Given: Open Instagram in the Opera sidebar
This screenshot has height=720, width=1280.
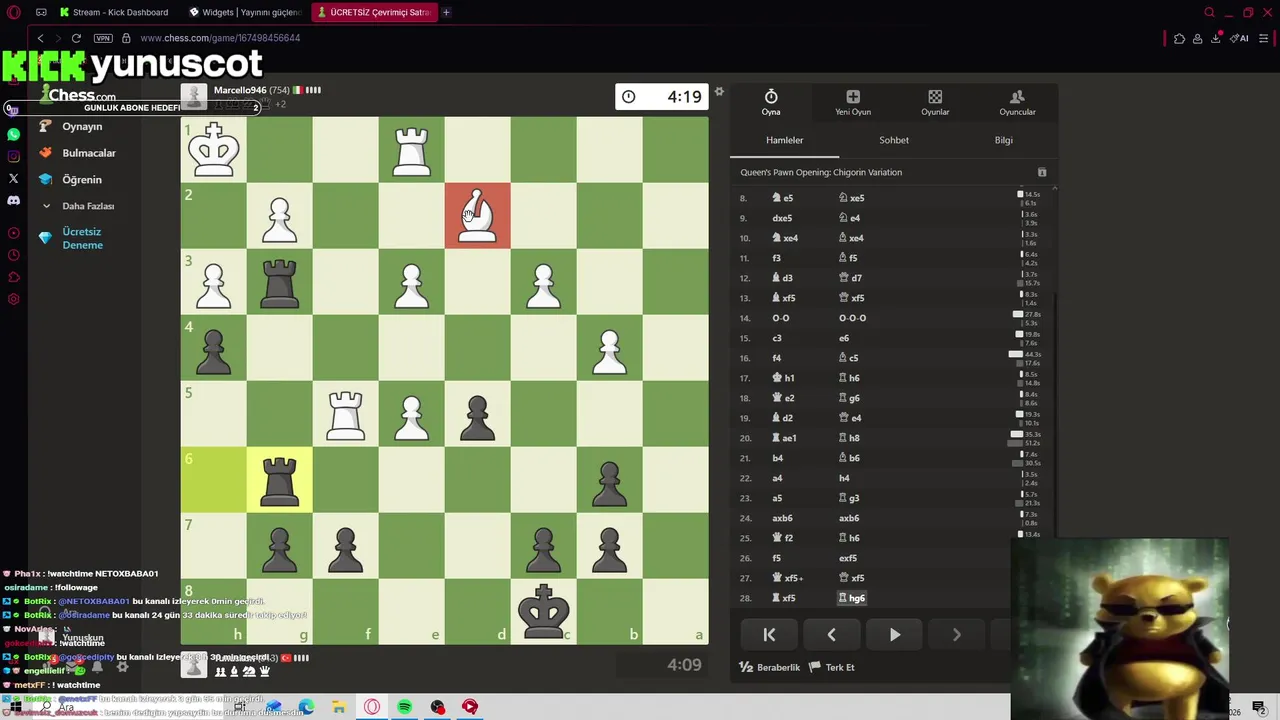Looking at the screenshot, I should tap(13, 156).
